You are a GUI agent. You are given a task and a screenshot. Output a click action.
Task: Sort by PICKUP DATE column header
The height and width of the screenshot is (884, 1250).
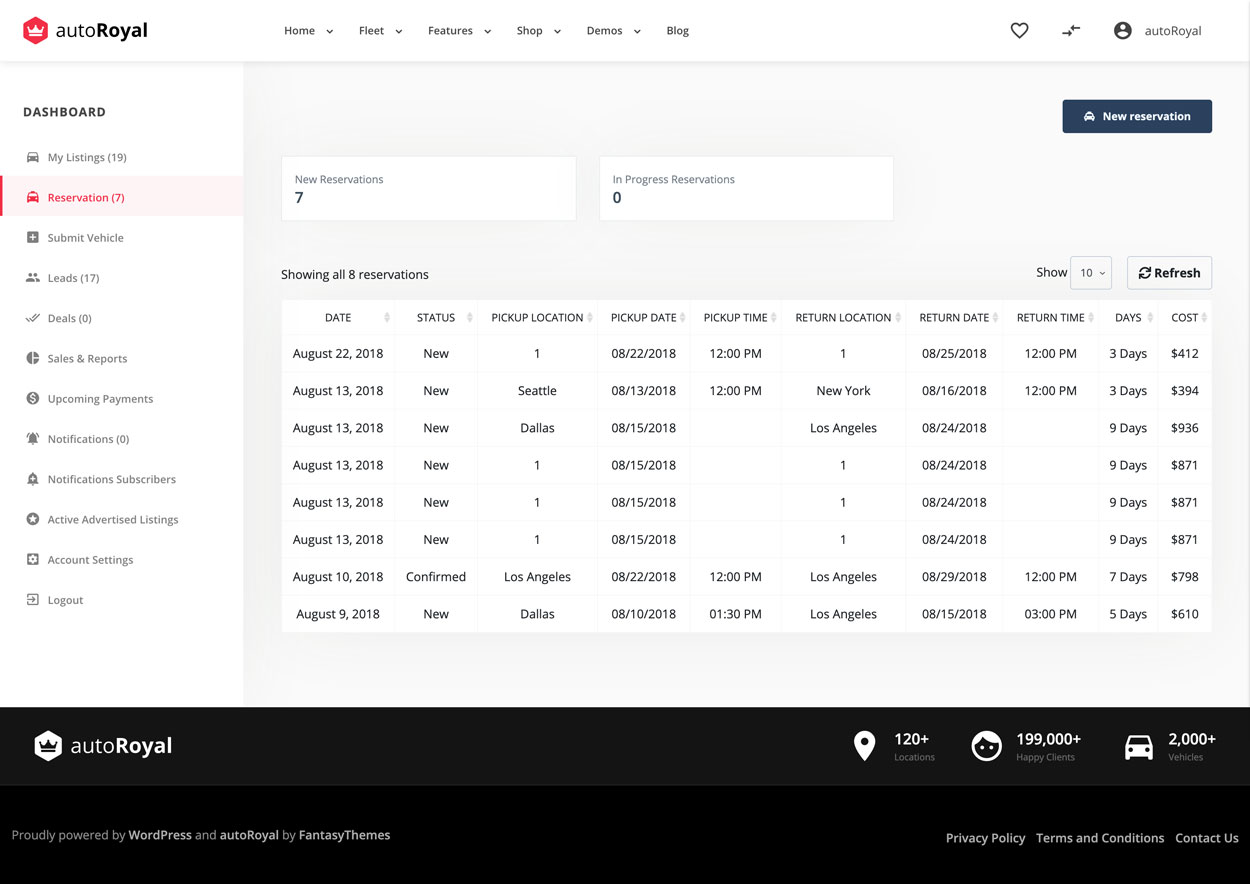(644, 317)
